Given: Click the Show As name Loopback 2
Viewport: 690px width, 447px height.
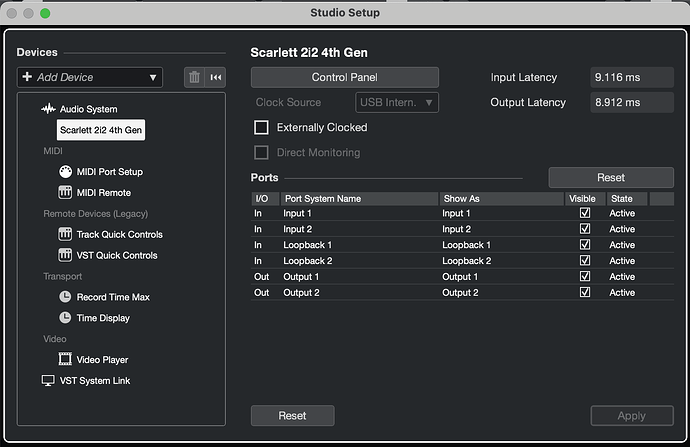Looking at the screenshot, I should click(466, 260).
